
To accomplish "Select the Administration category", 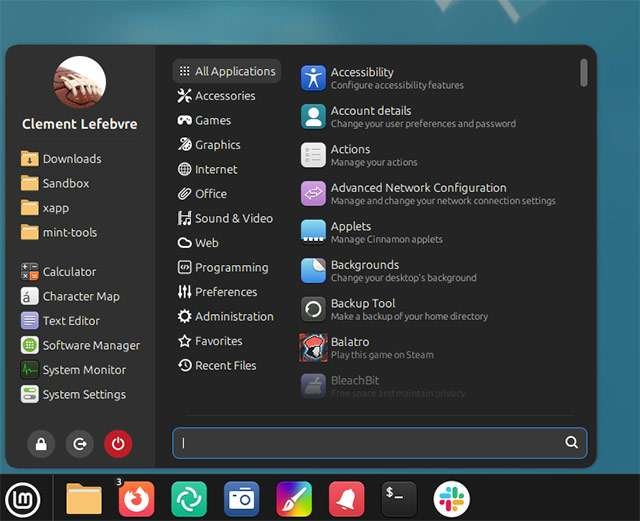I will 225,316.
